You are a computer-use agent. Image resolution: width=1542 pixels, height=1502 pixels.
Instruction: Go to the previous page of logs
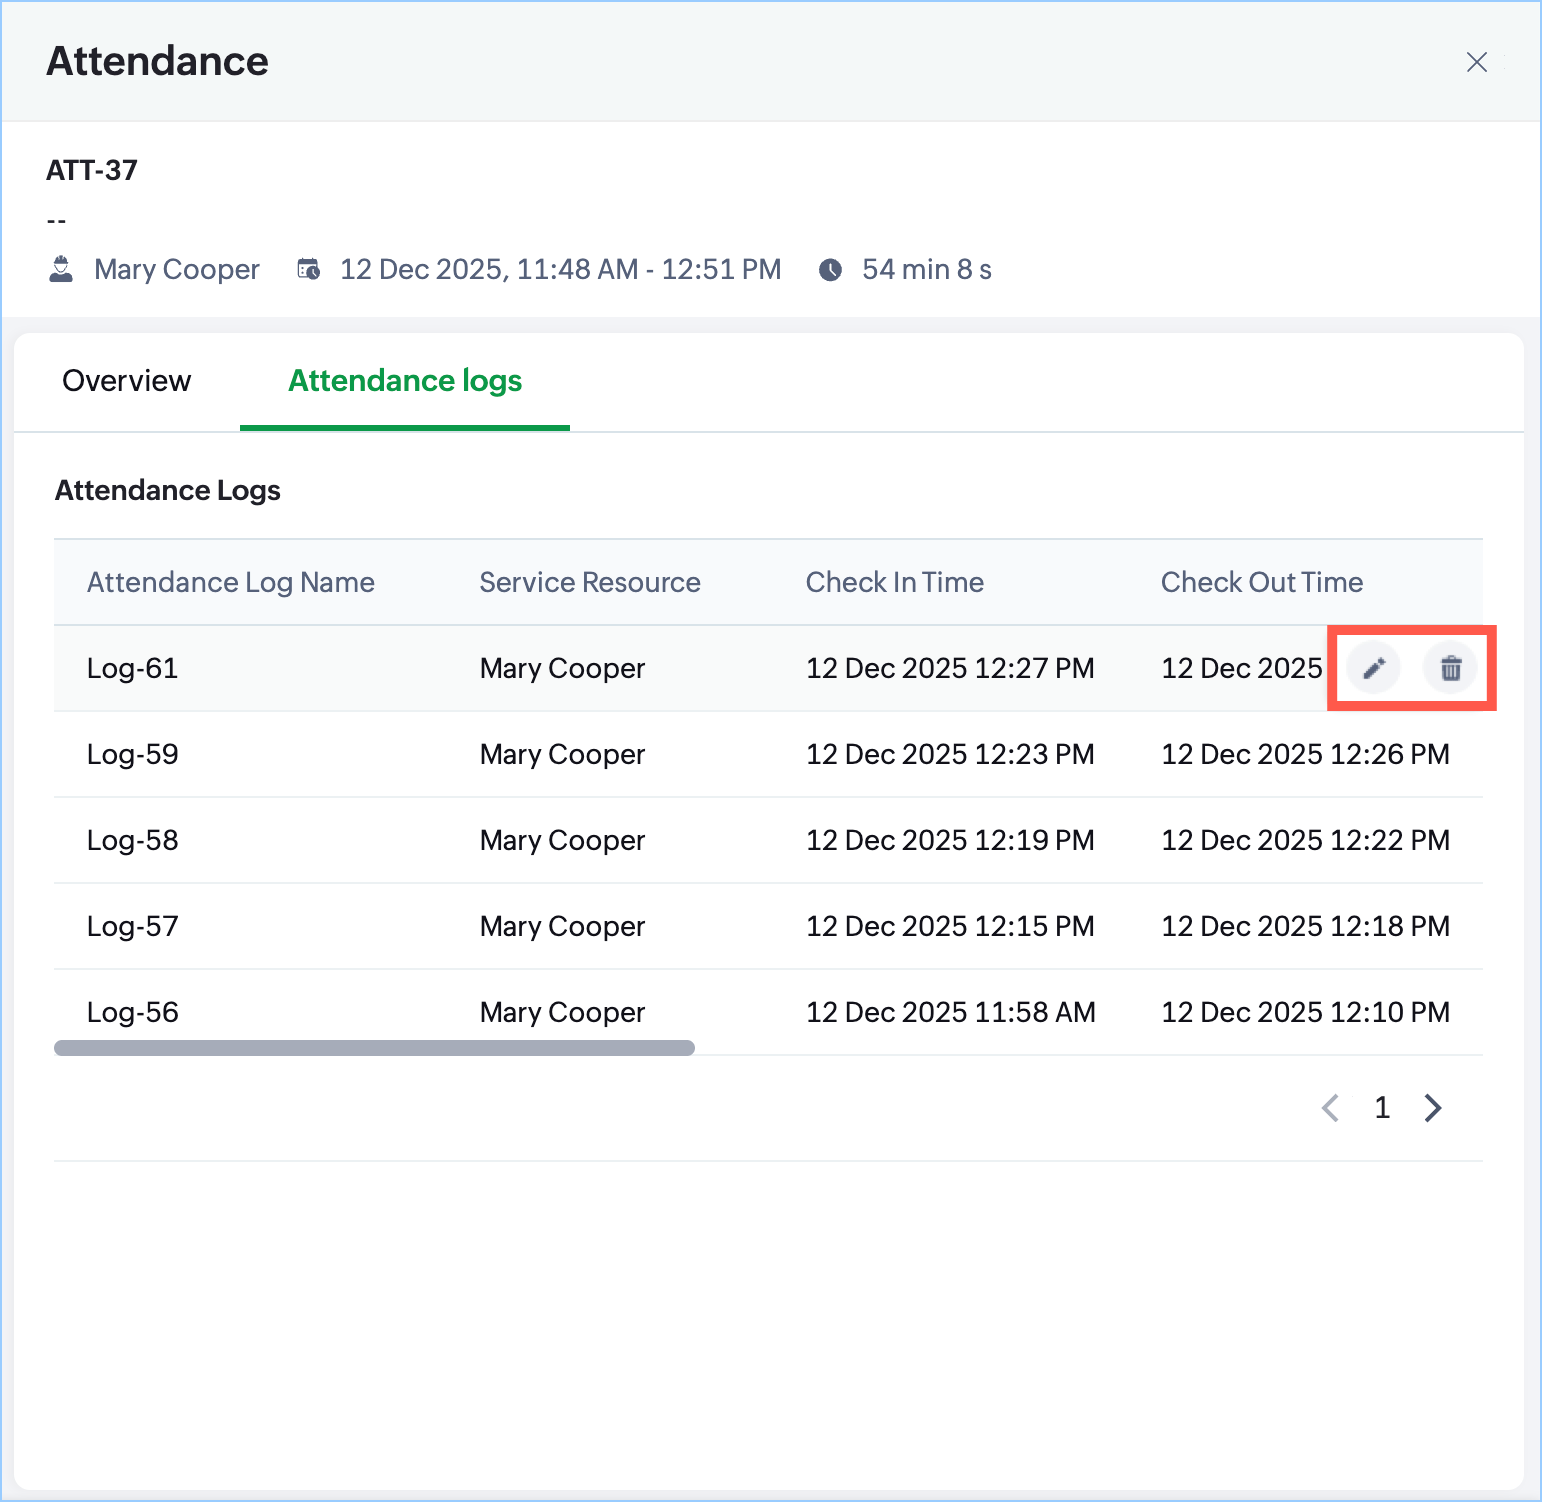coord(1330,1107)
